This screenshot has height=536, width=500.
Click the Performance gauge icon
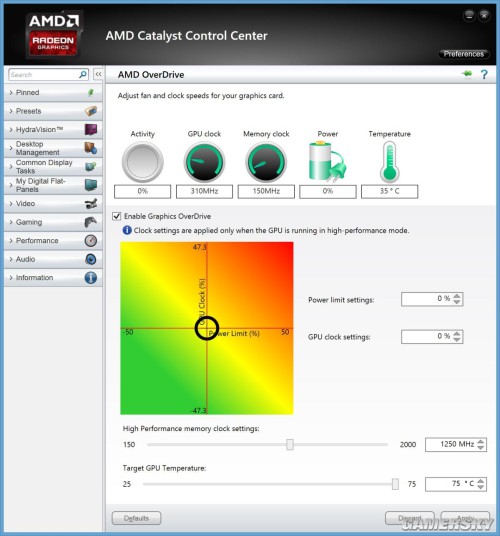point(91,241)
